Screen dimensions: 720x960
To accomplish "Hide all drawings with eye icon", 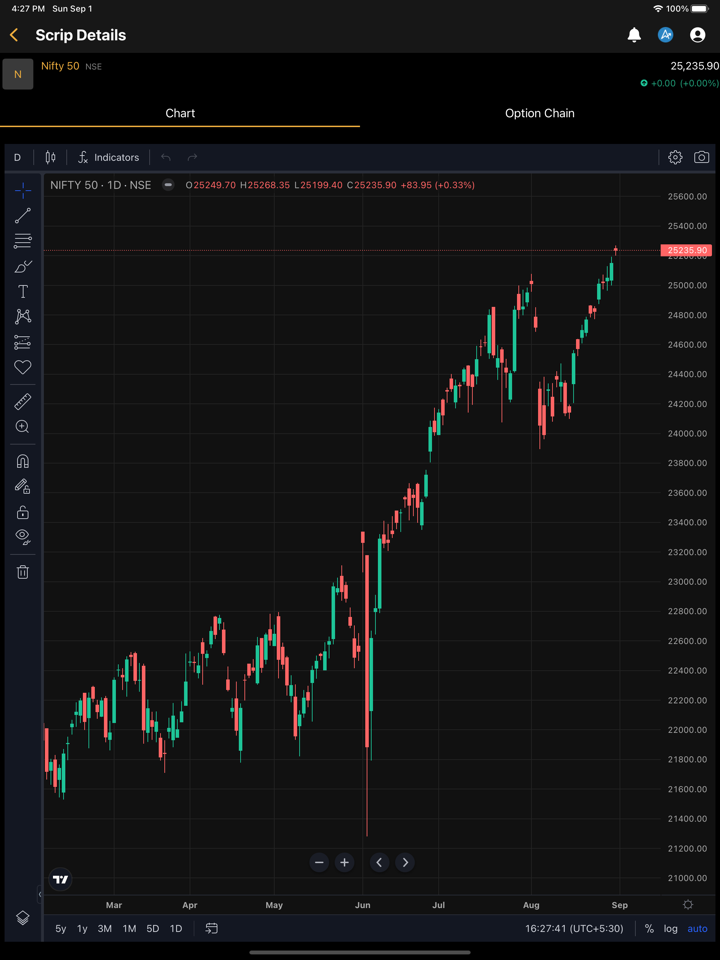I will 23,537.
